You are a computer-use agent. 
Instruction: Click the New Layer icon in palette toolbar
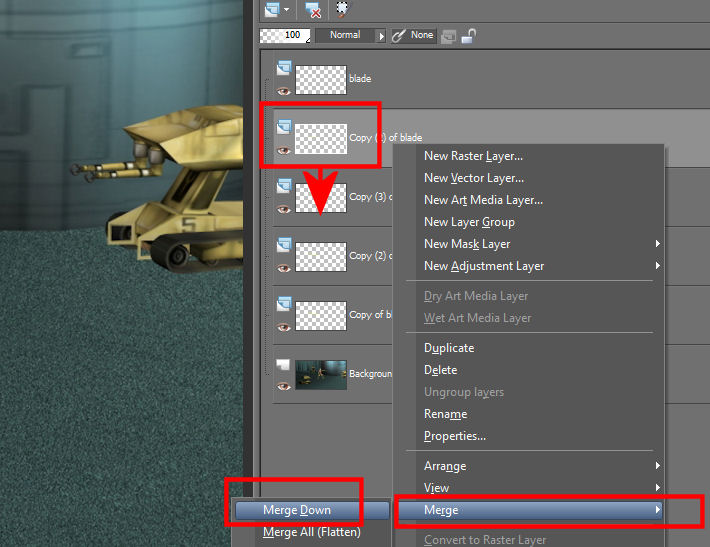tap(272, 9)
